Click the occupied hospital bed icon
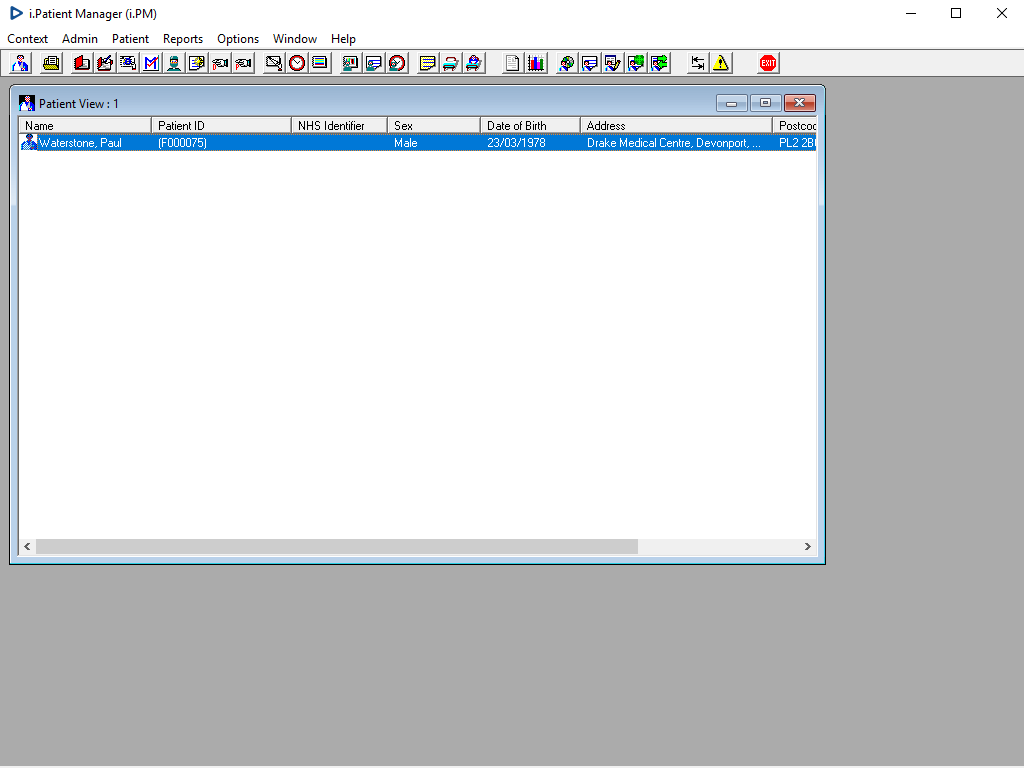The image size is (1024, 768). (473, 63)
